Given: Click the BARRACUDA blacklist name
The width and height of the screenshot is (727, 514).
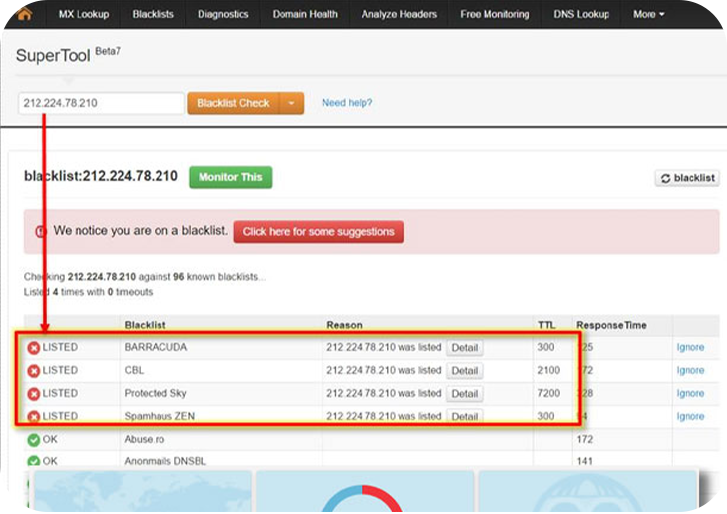Looking at the screenshot, I should point(156,347).
